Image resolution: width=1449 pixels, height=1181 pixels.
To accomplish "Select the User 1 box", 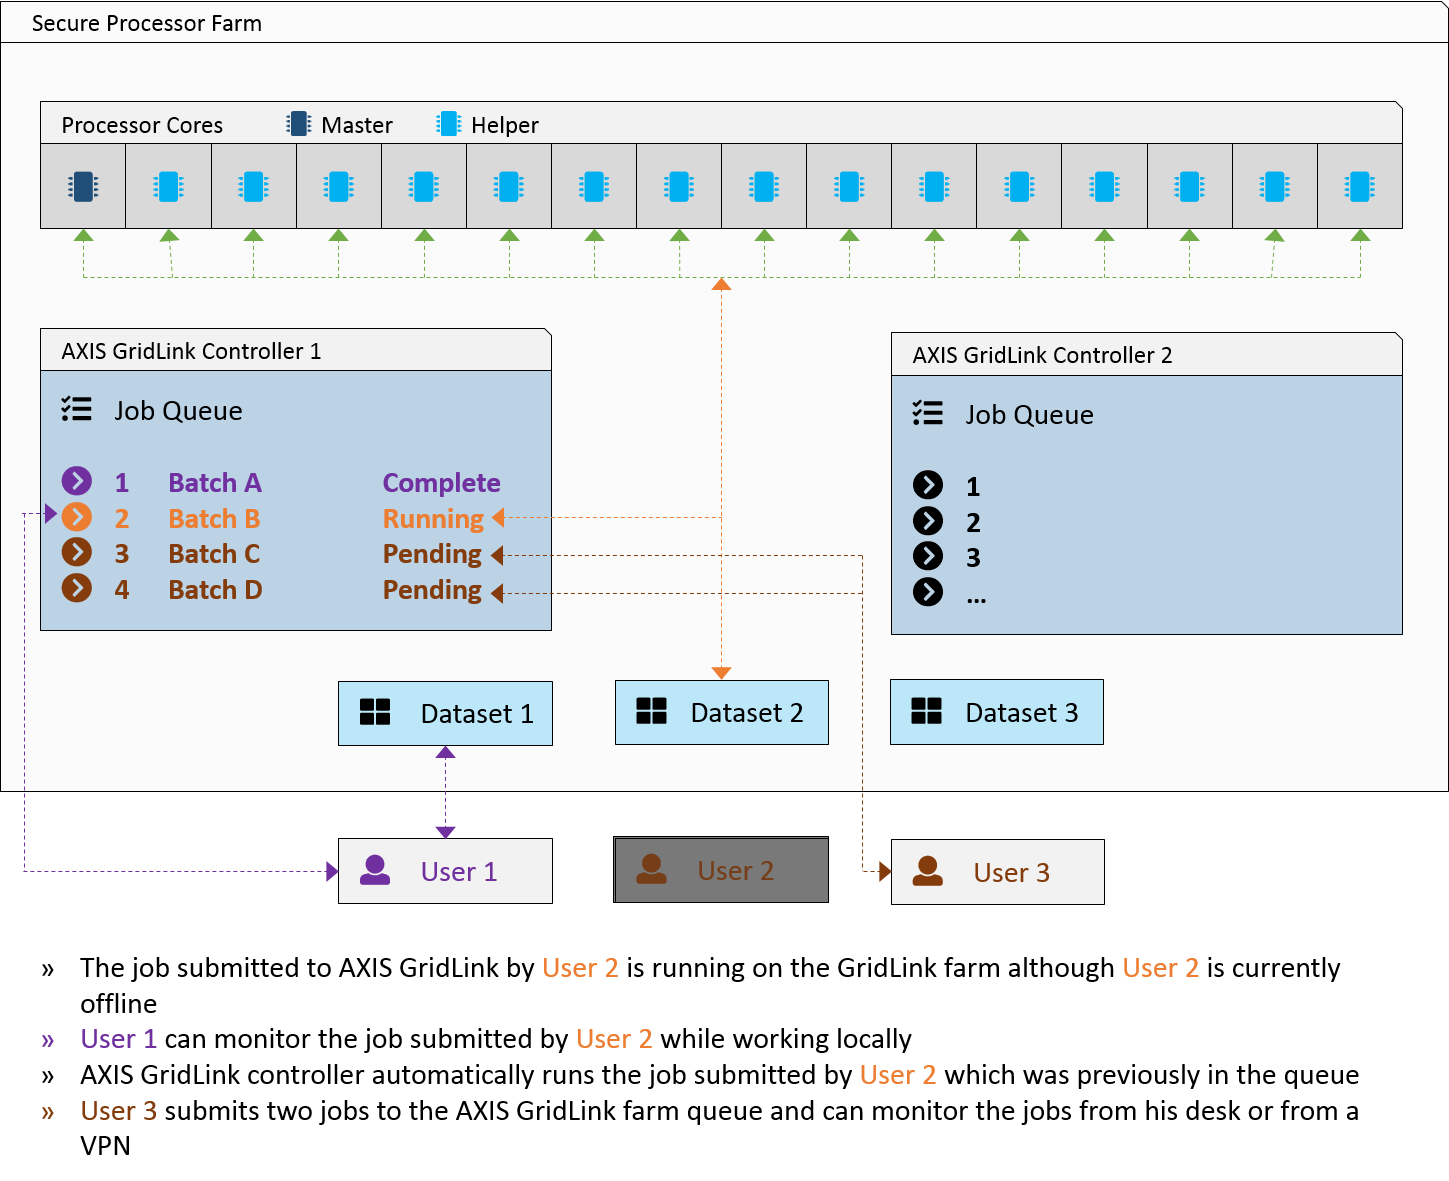I will click(x=445, y=871).
